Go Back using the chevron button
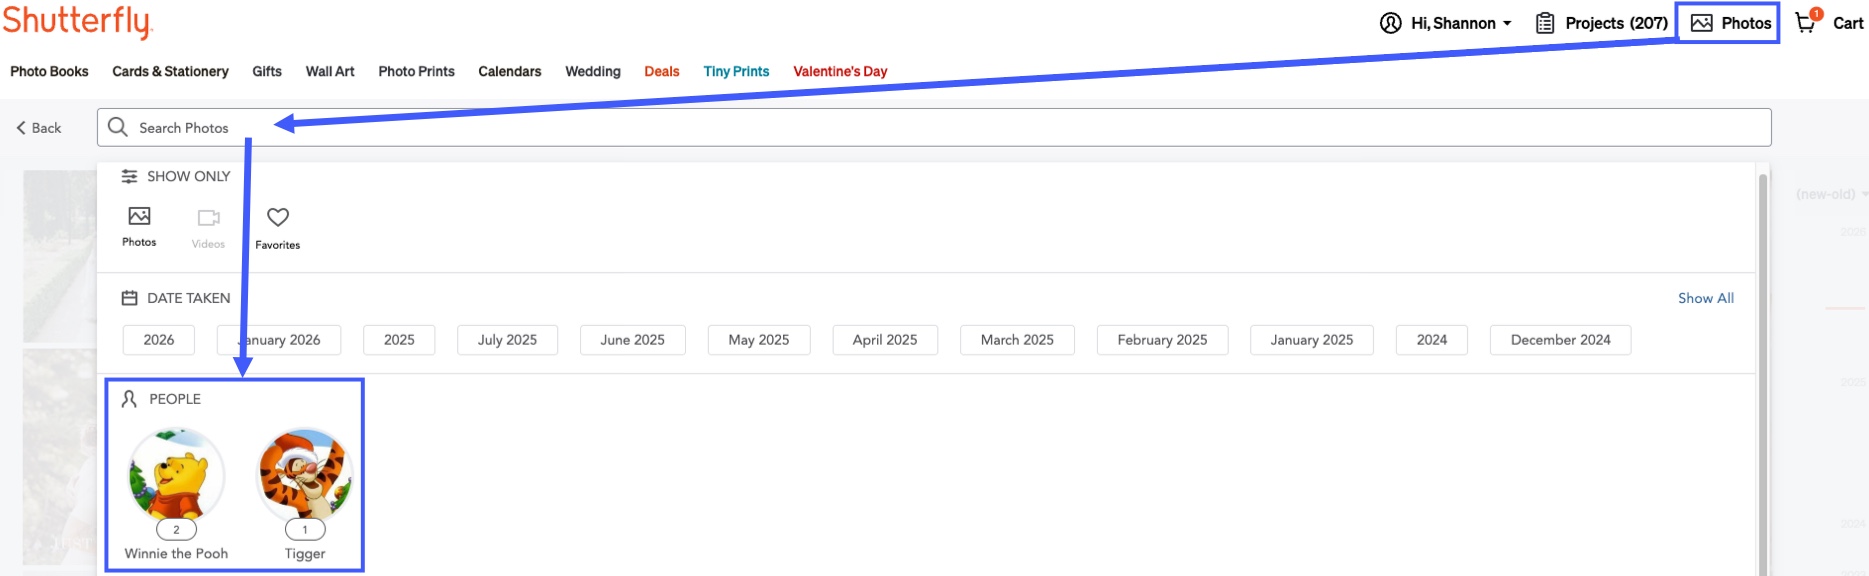1869x576 pixels. click(x=39, y=128)
